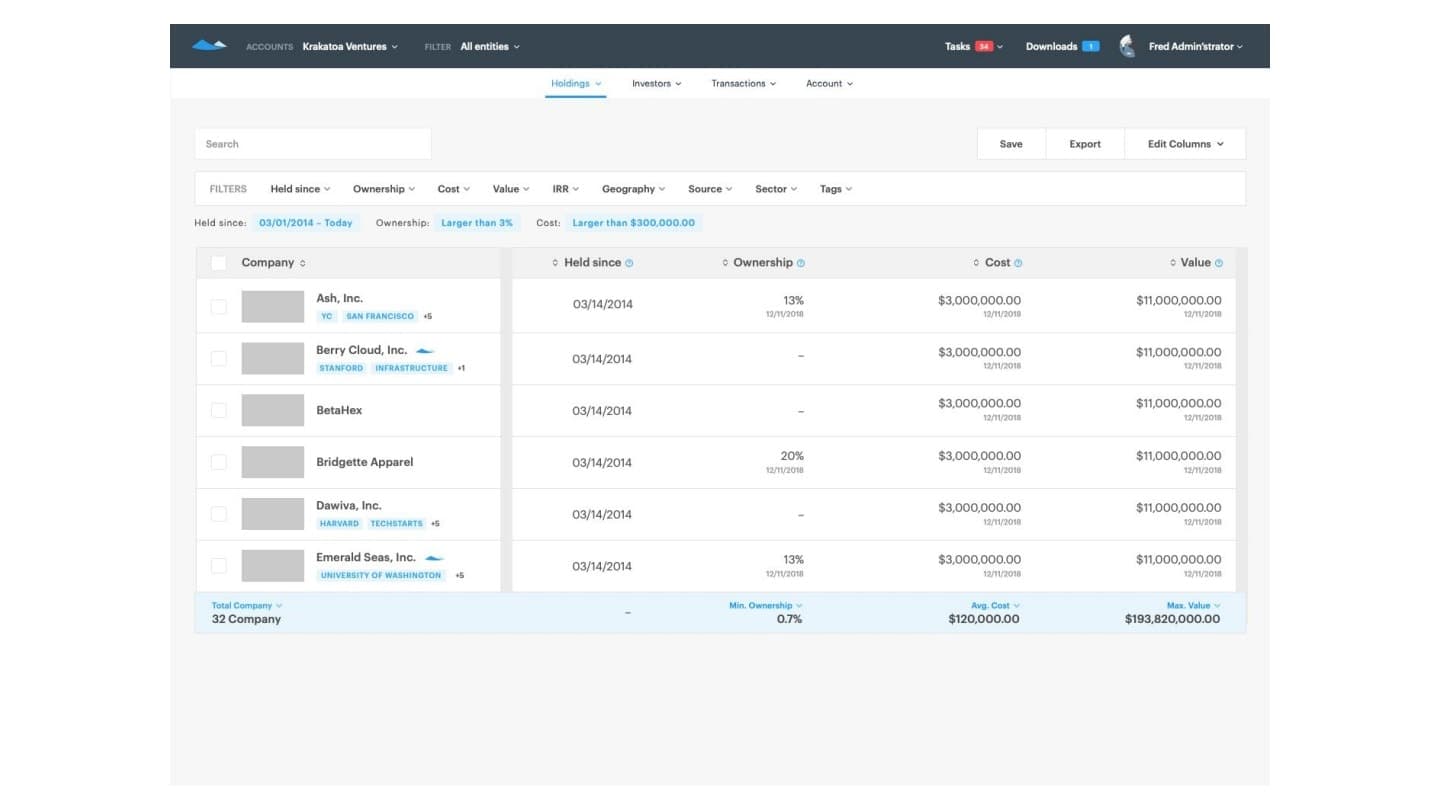Click the Tasks count badge
This screenshot has height=810, width=1440.
coord(984,46)
